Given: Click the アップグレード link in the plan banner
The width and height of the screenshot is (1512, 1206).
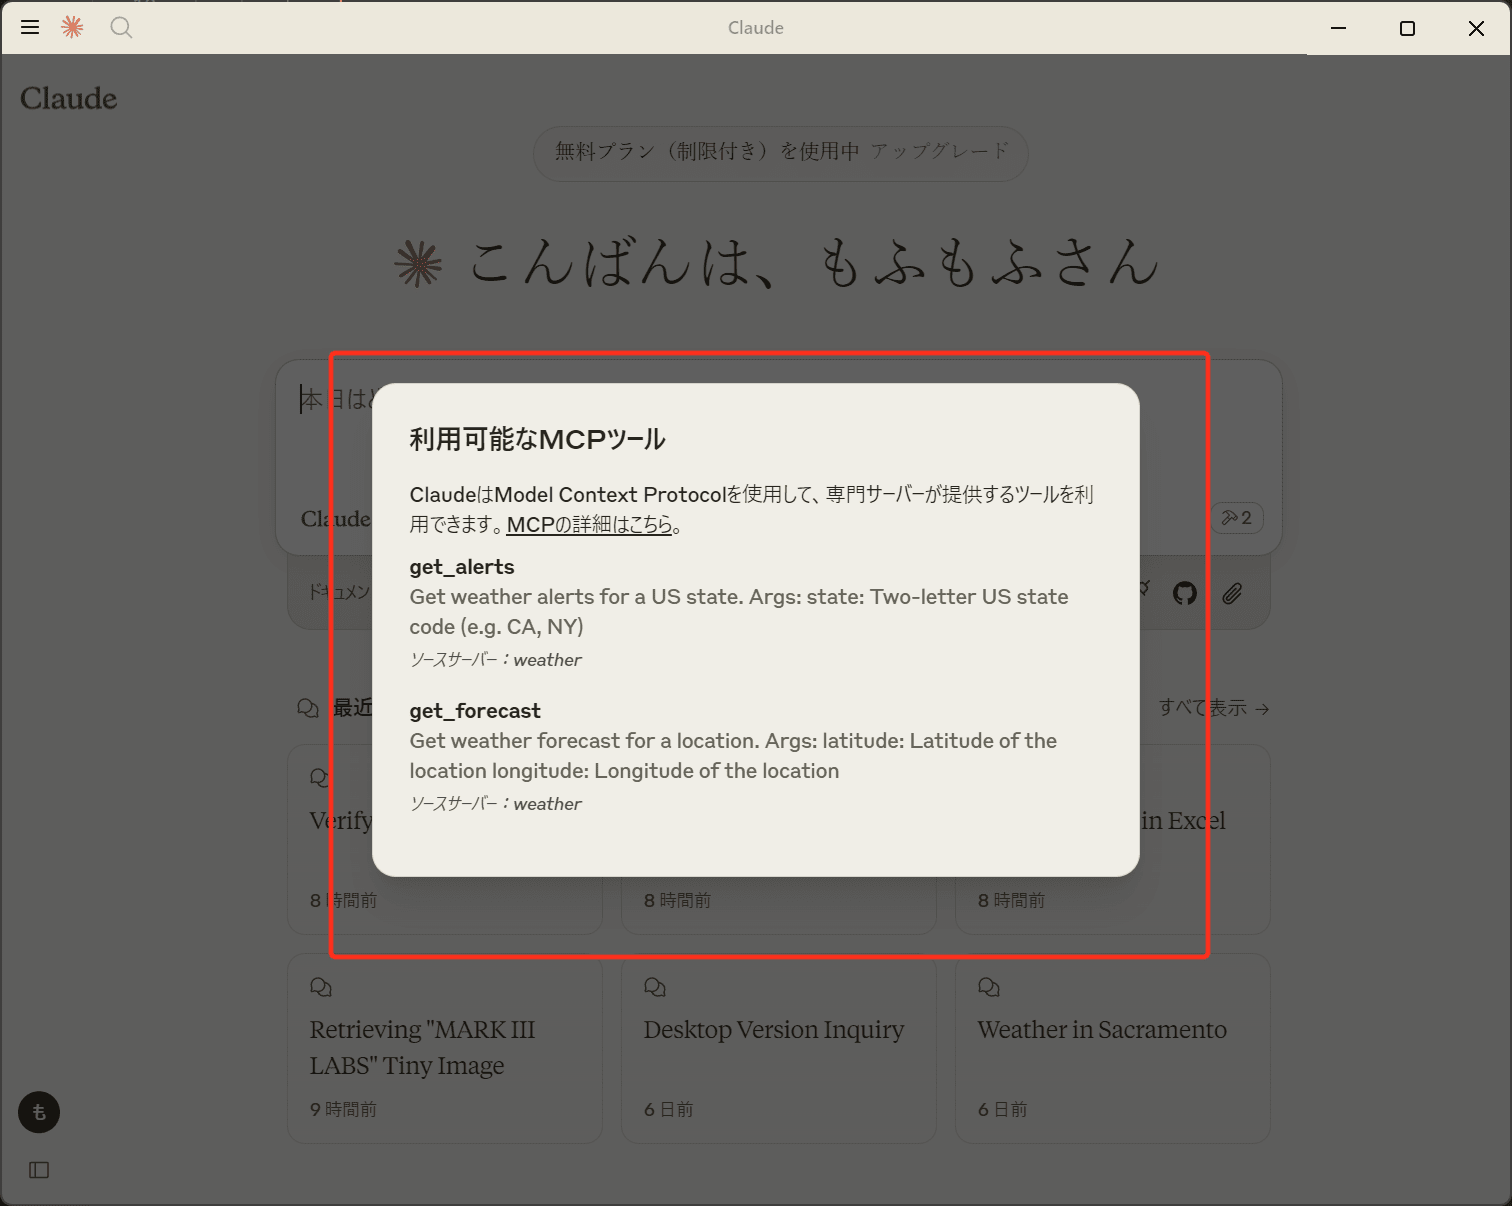Looking at the screenshot, I should pyautogui.click(x=938, y=152).
